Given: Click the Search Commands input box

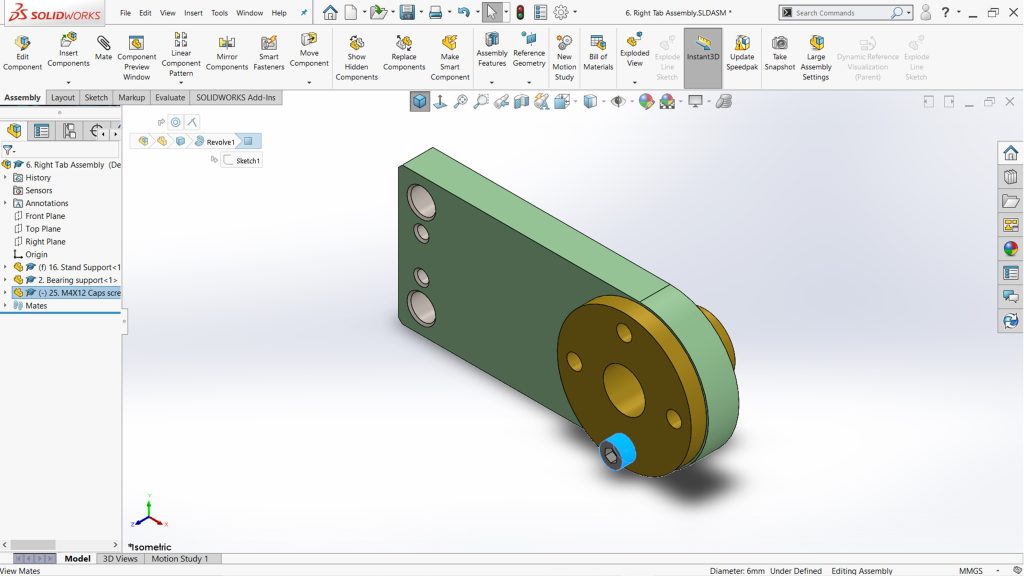Looking at the screenshot, I should pyautogui.click(x=840, y=13).
